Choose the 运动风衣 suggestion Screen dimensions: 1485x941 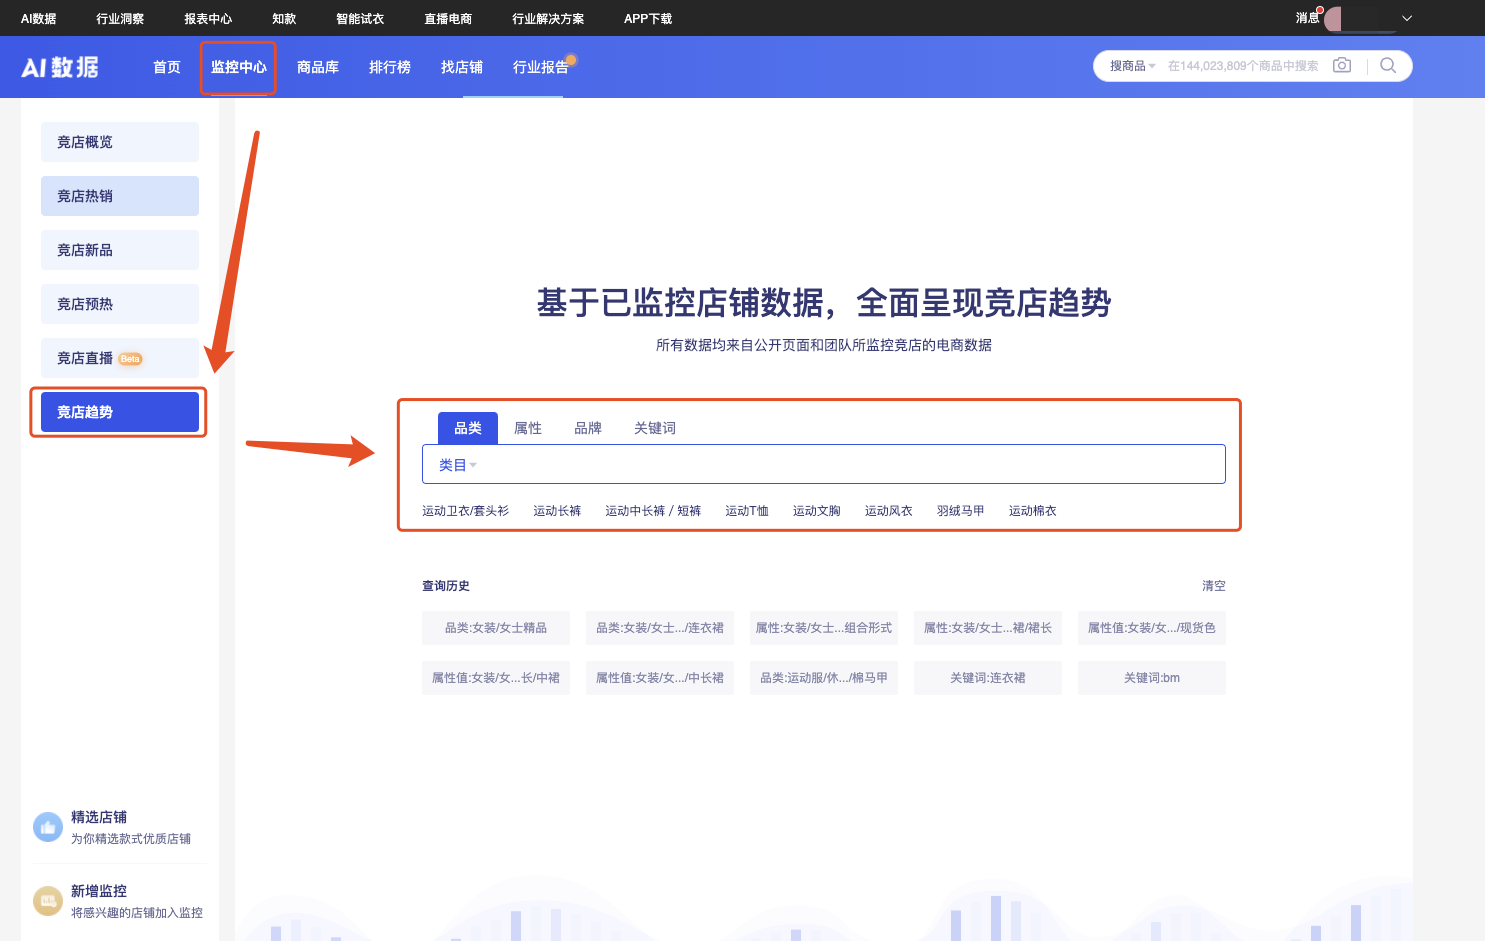click(889, 511)
